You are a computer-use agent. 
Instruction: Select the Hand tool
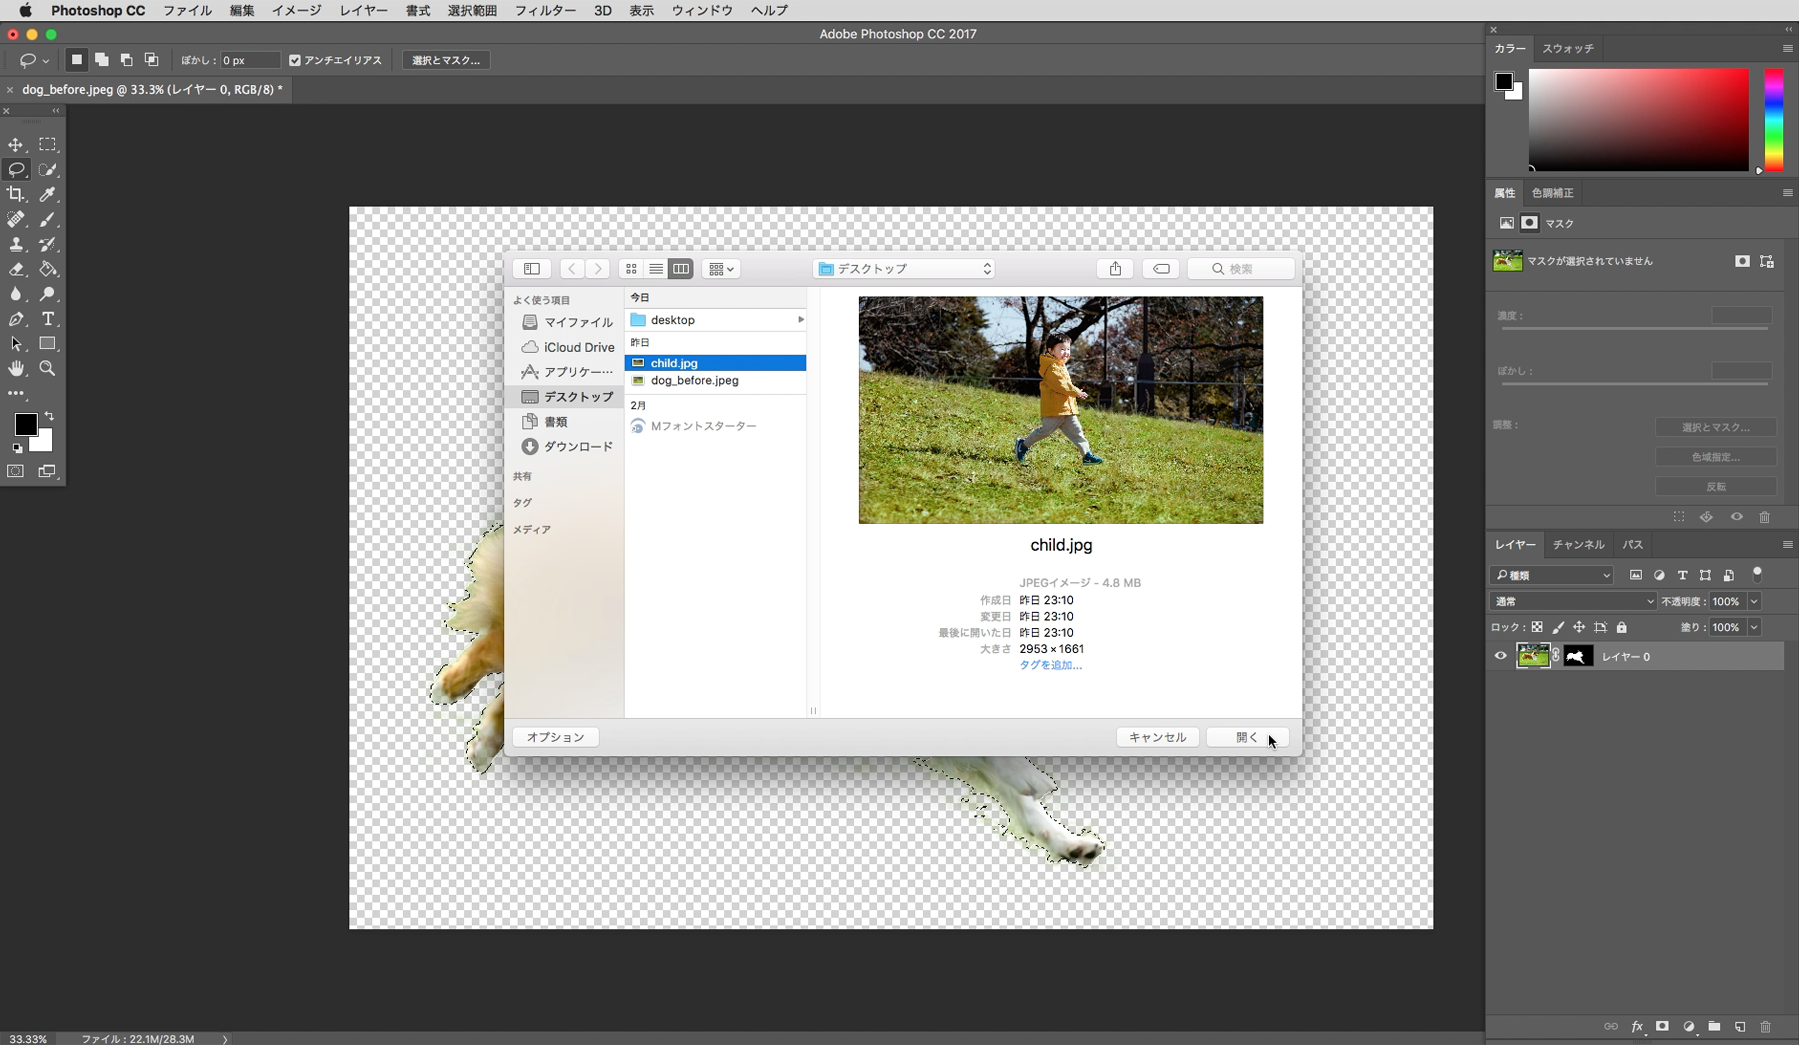coord(16,368)
